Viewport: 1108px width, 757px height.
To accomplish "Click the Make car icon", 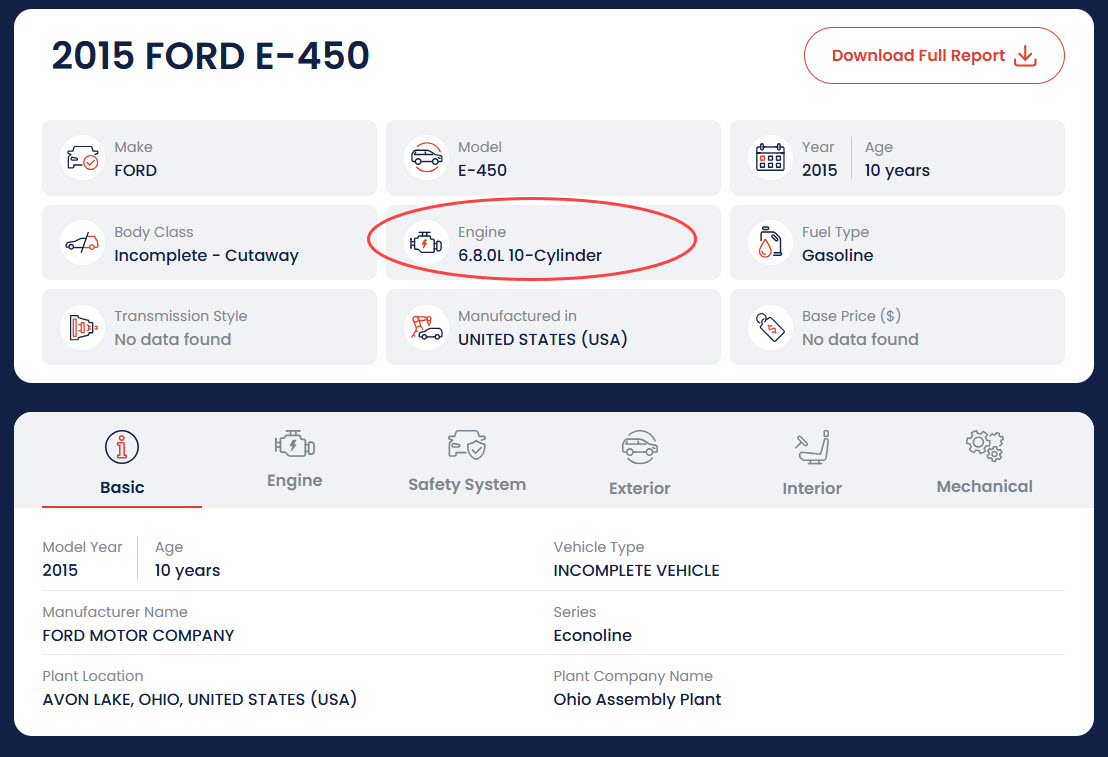I will (81, 159).
